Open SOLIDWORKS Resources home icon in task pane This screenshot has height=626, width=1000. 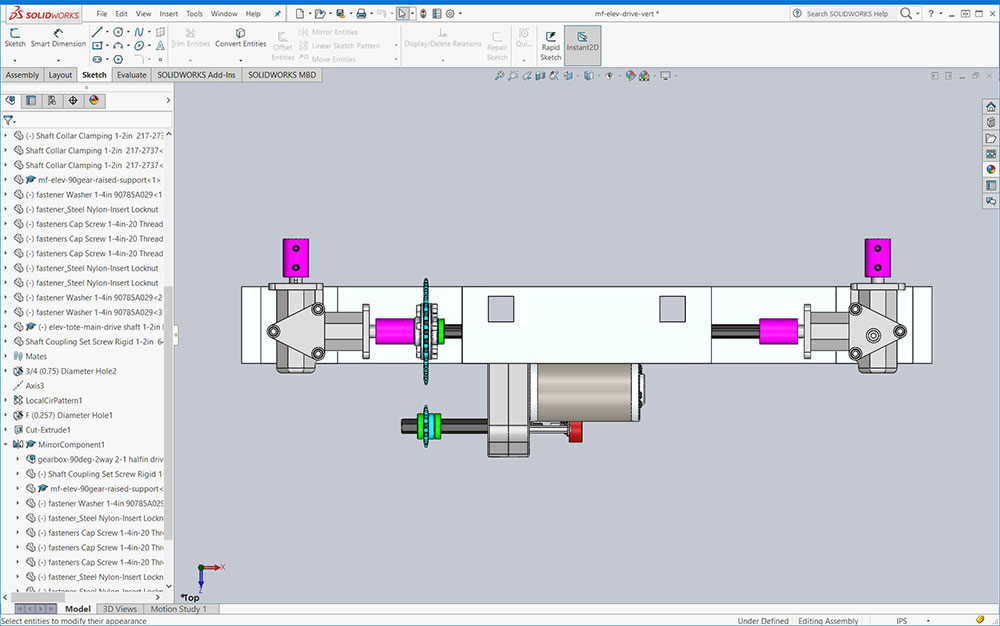(x=990, y=106)
